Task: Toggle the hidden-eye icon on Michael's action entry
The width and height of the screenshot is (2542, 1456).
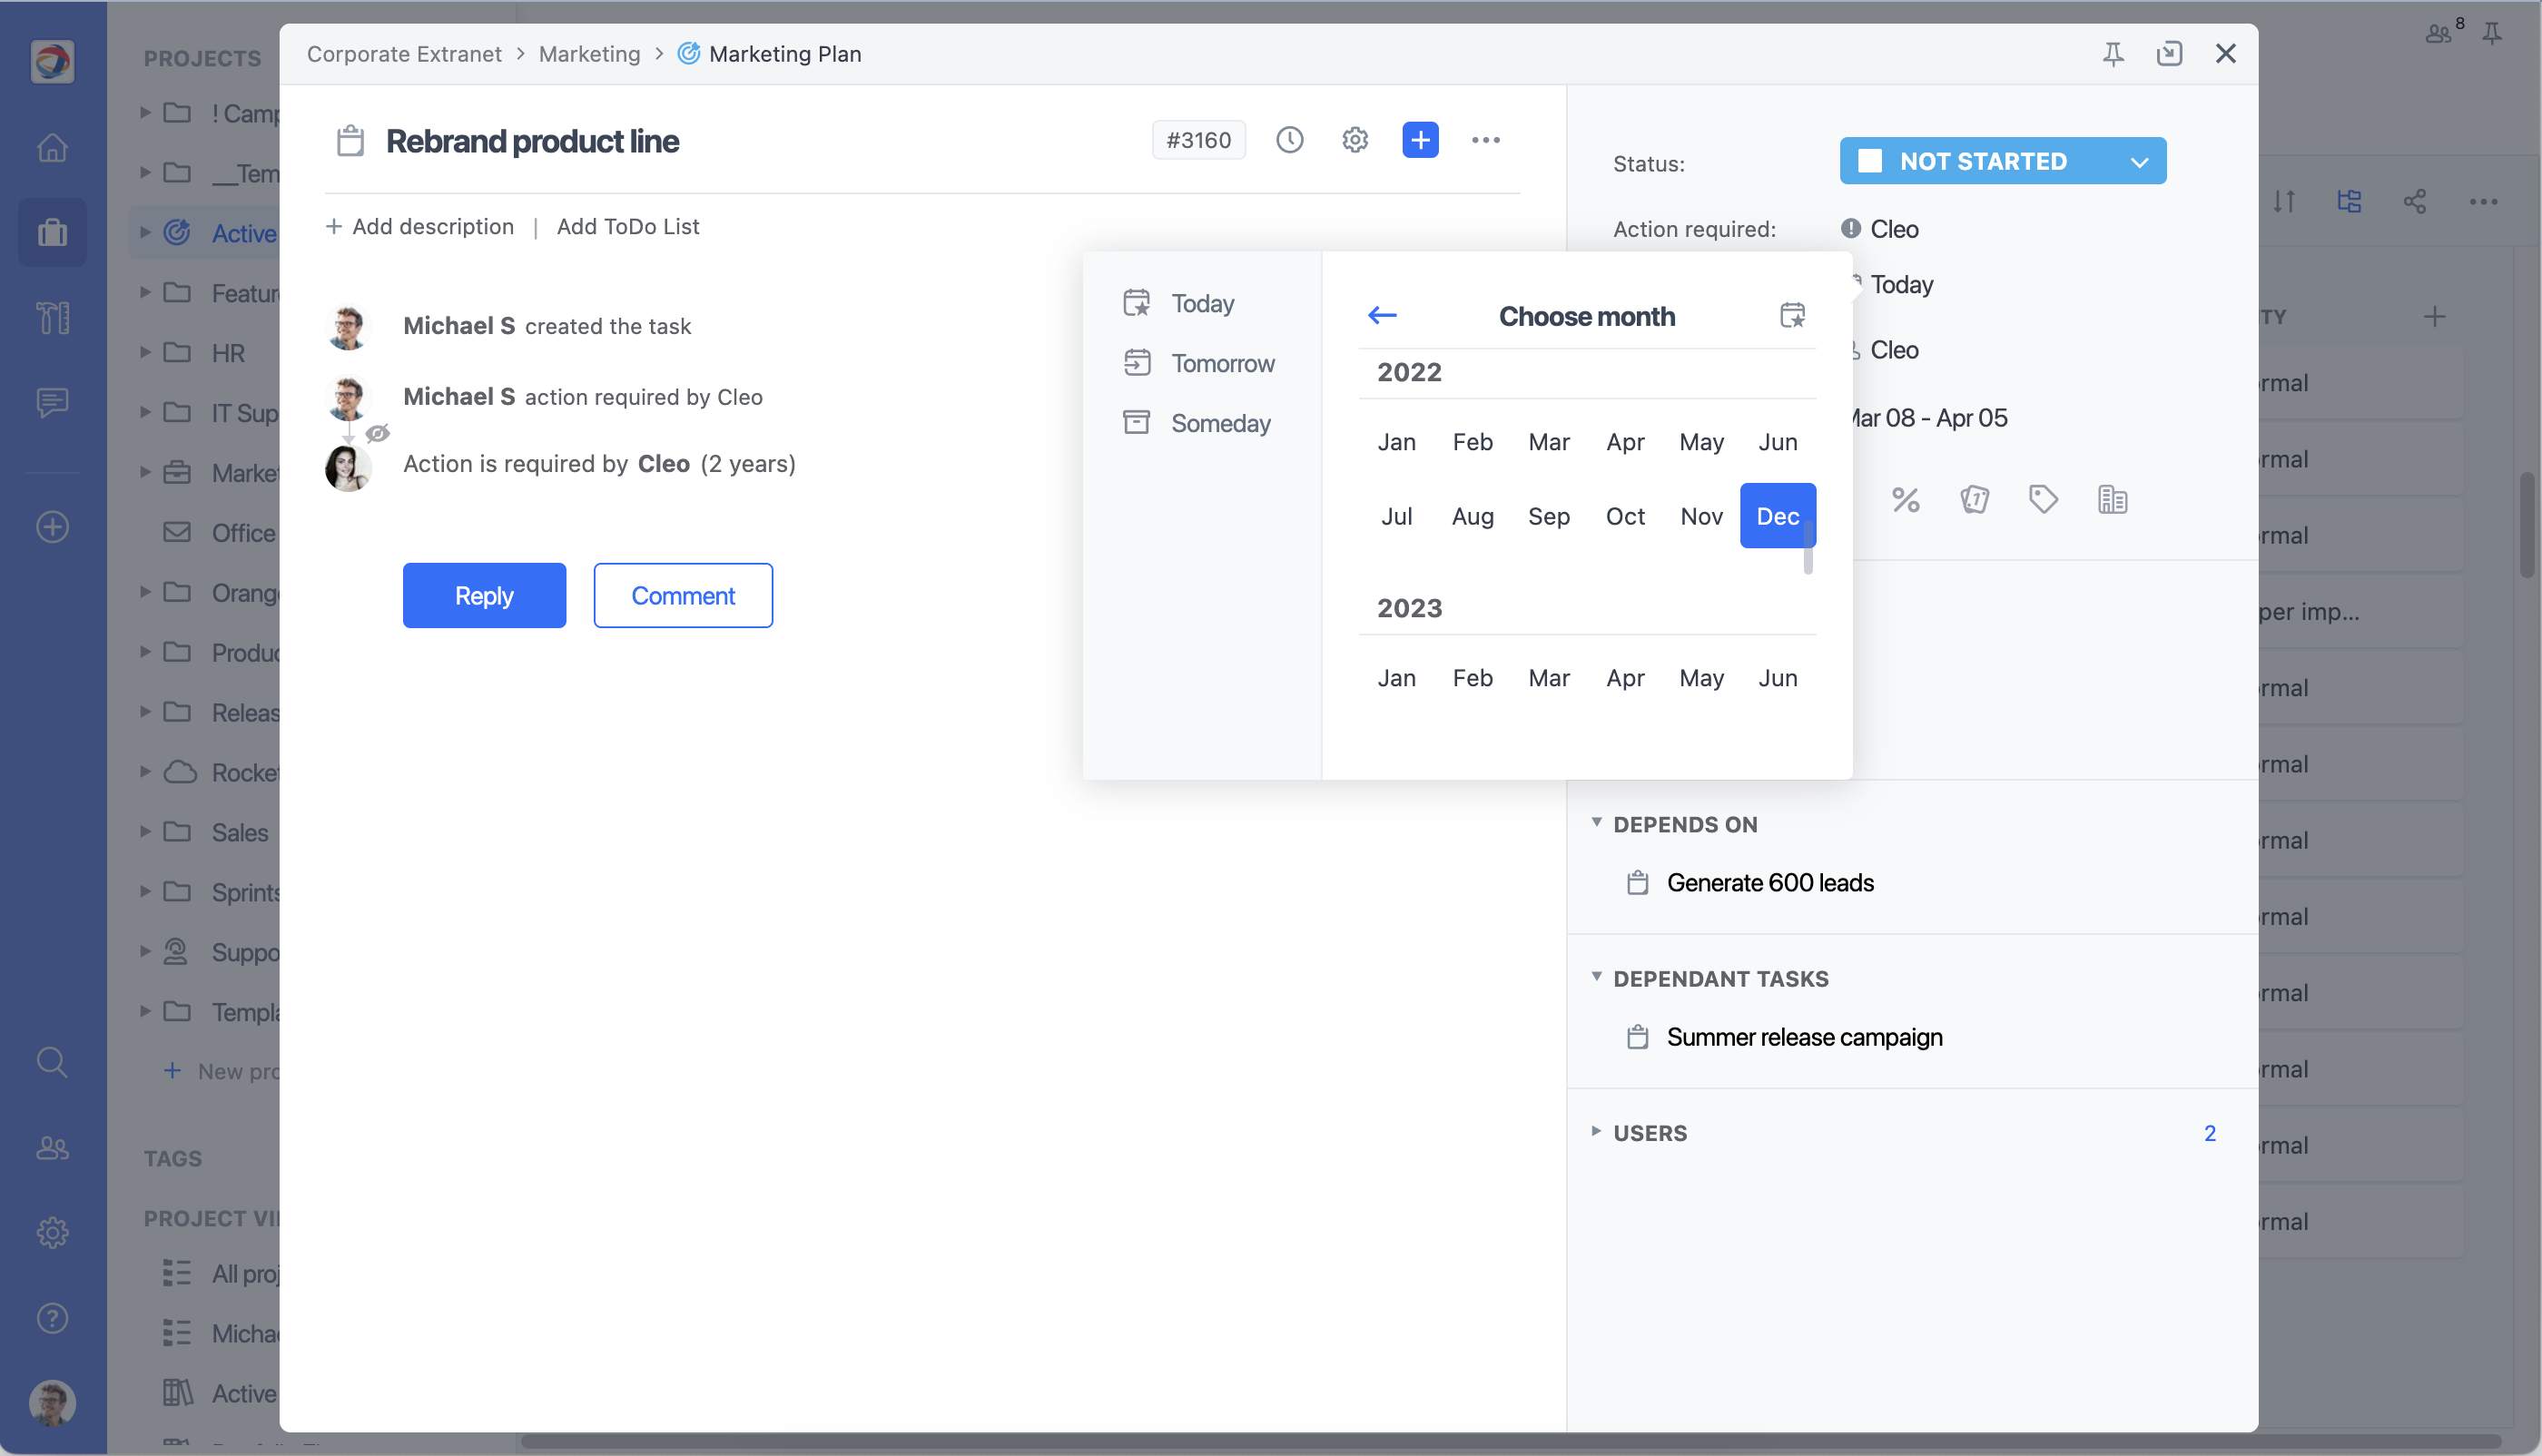Action: tap(377, 433)
